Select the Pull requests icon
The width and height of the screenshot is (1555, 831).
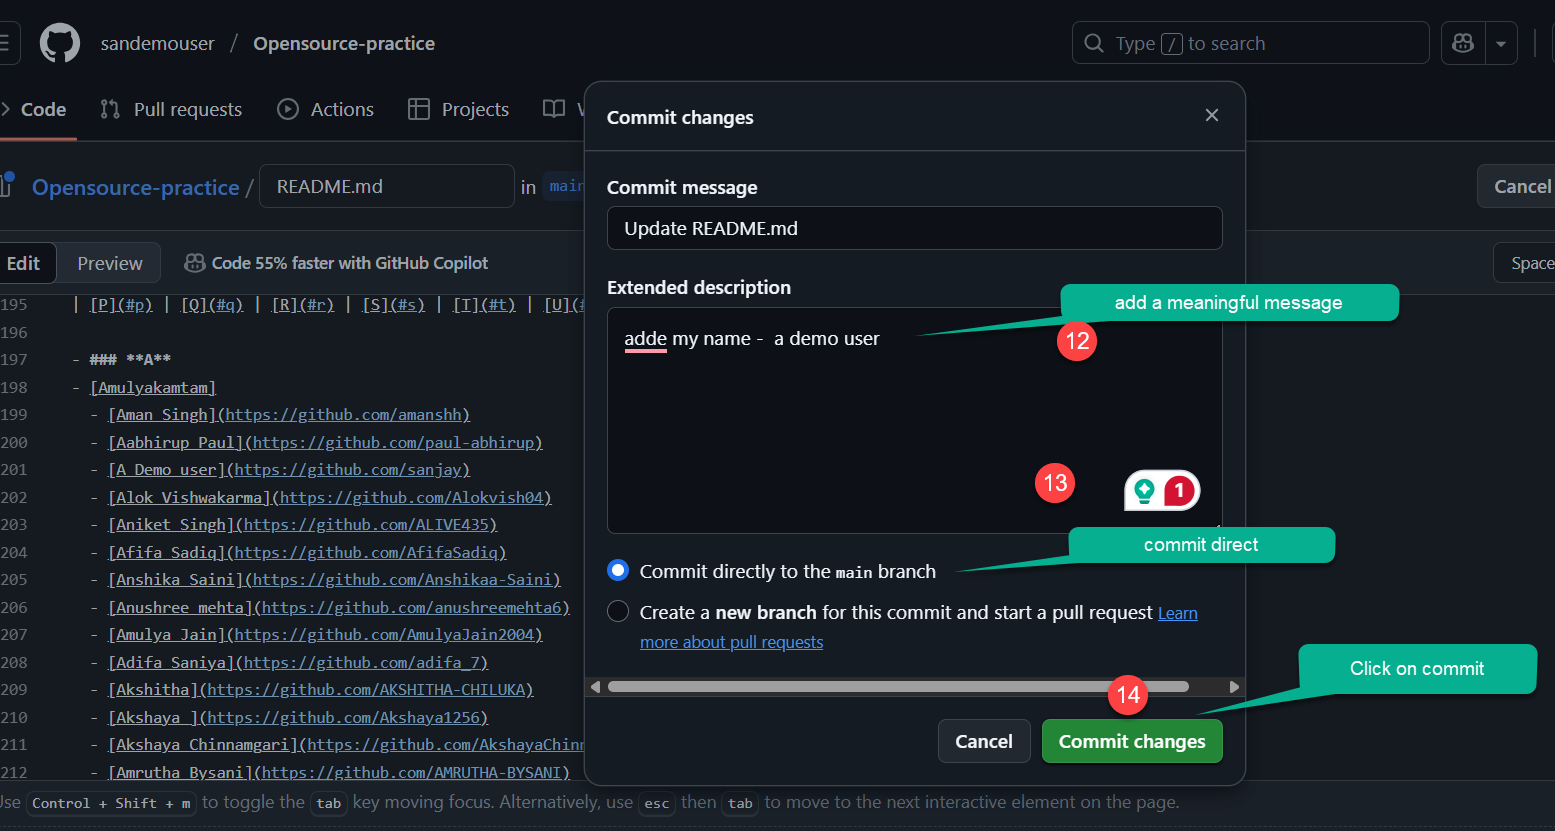click(110, 108)
